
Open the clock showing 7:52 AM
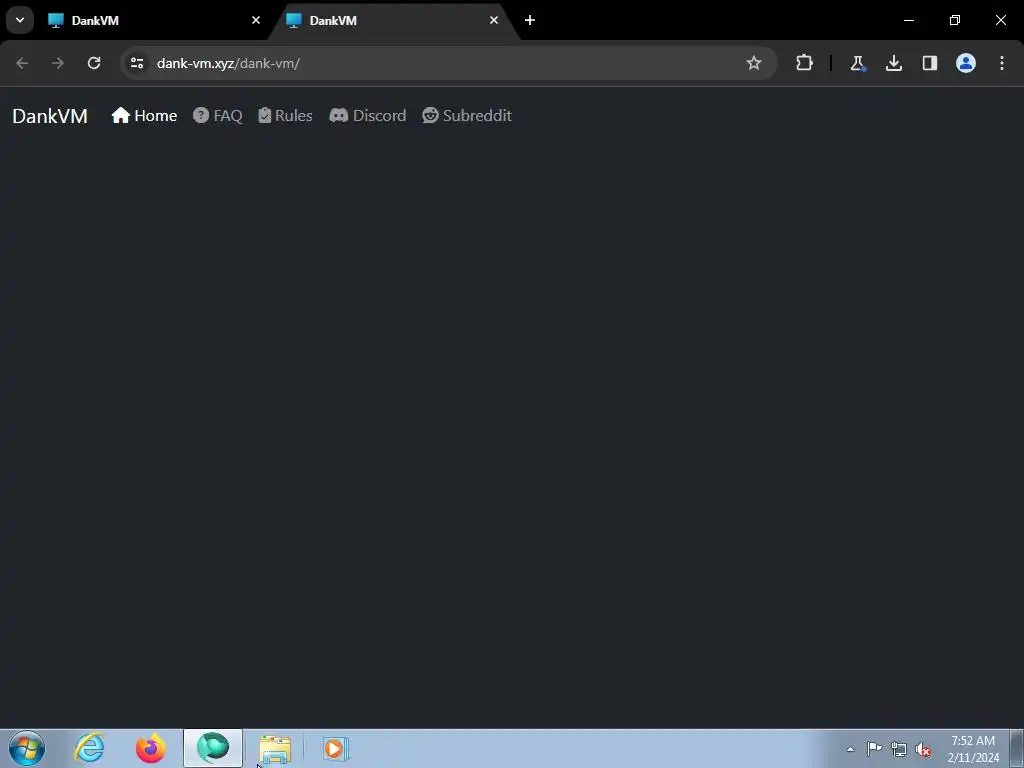973,749
